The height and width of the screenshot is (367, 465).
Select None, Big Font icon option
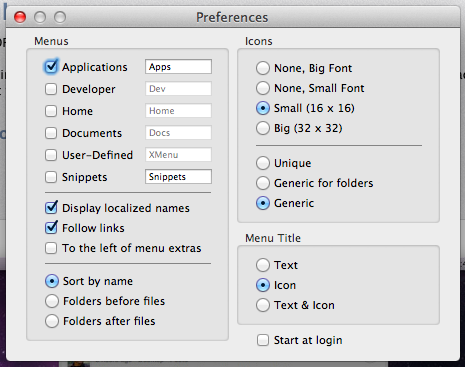(263, 68)
